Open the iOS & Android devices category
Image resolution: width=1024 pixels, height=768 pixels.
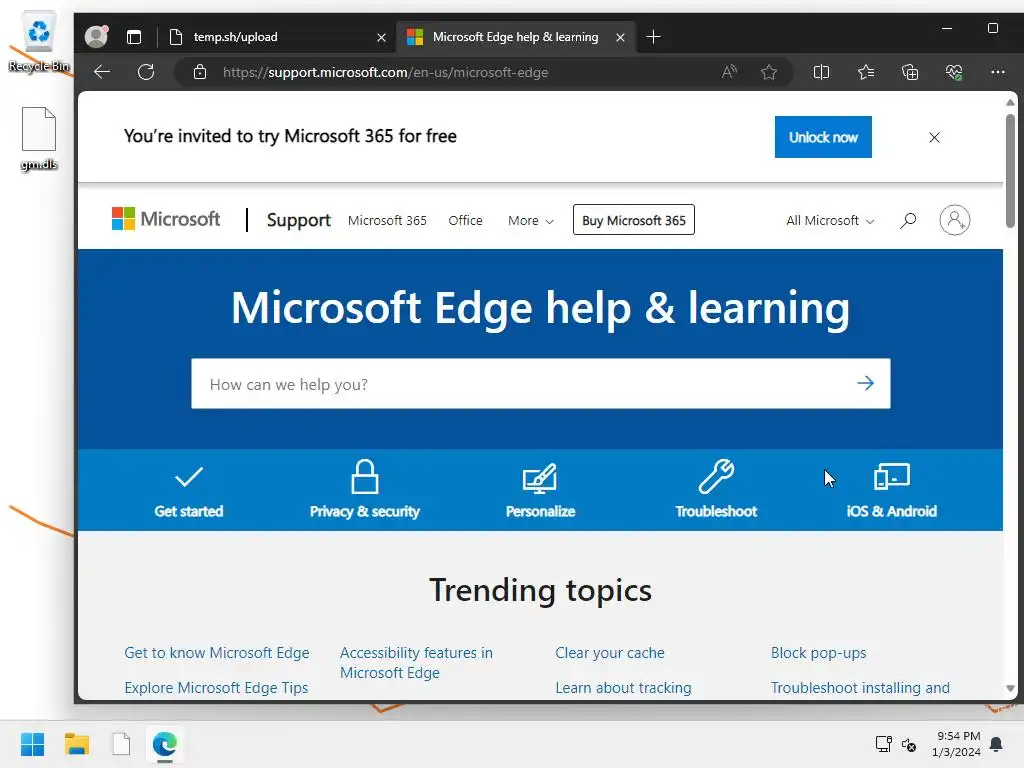[x=891, y=490]
